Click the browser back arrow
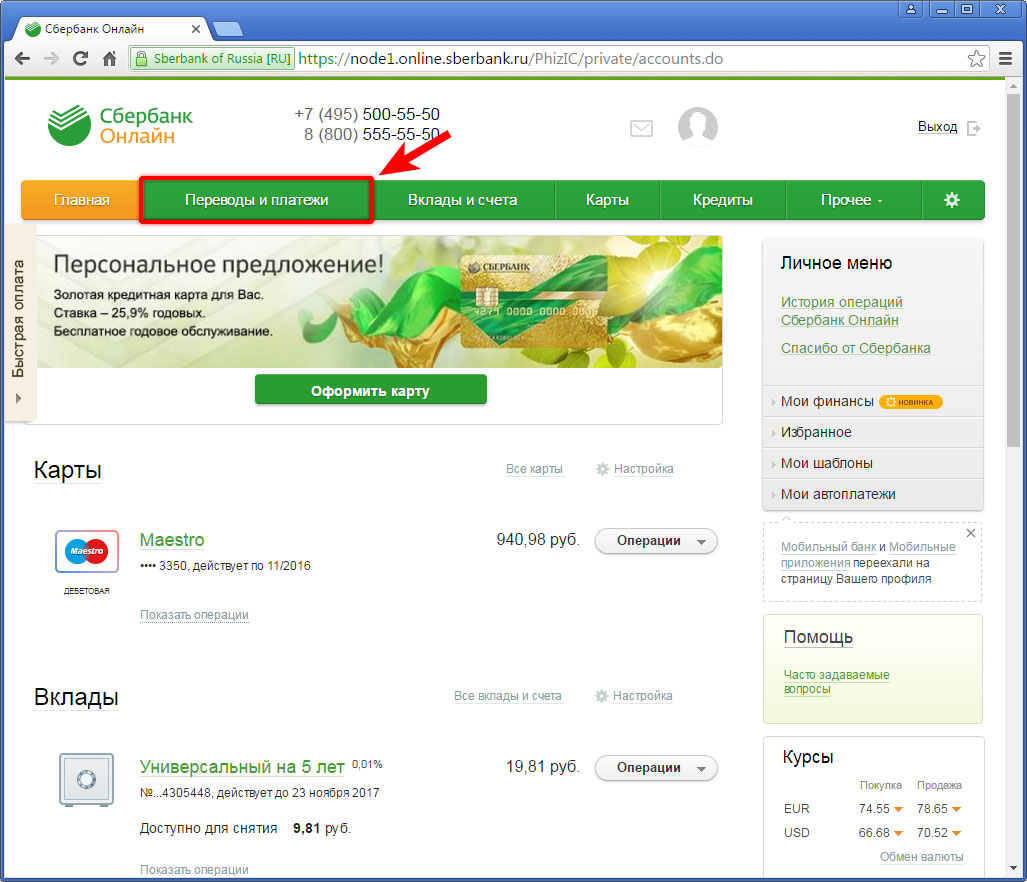Screen dimensions: 1027x882 [x=22, y=59]
